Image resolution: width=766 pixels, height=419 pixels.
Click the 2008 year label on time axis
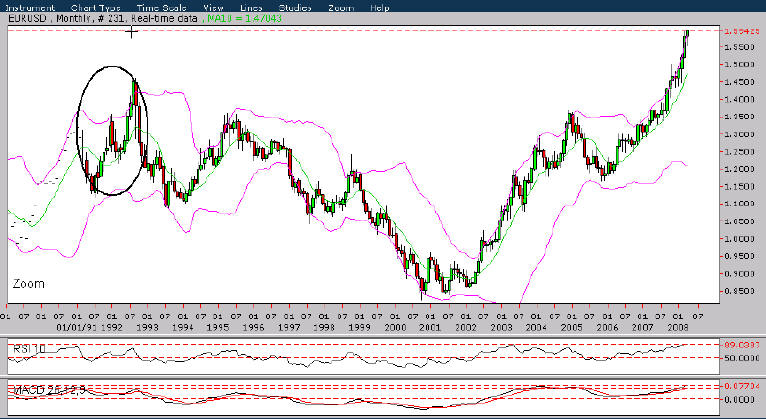[x=678, y=327]
